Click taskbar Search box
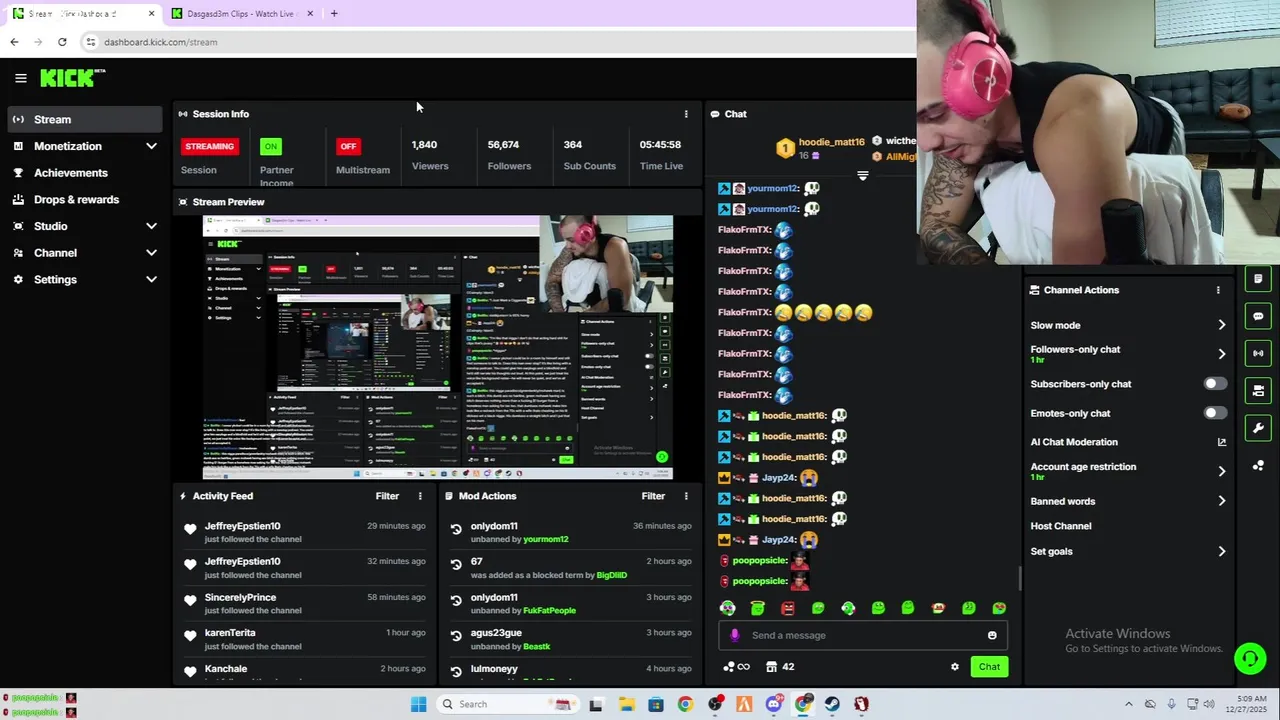The width and height of the screenshot is (1280, 720). coord(508,704)
